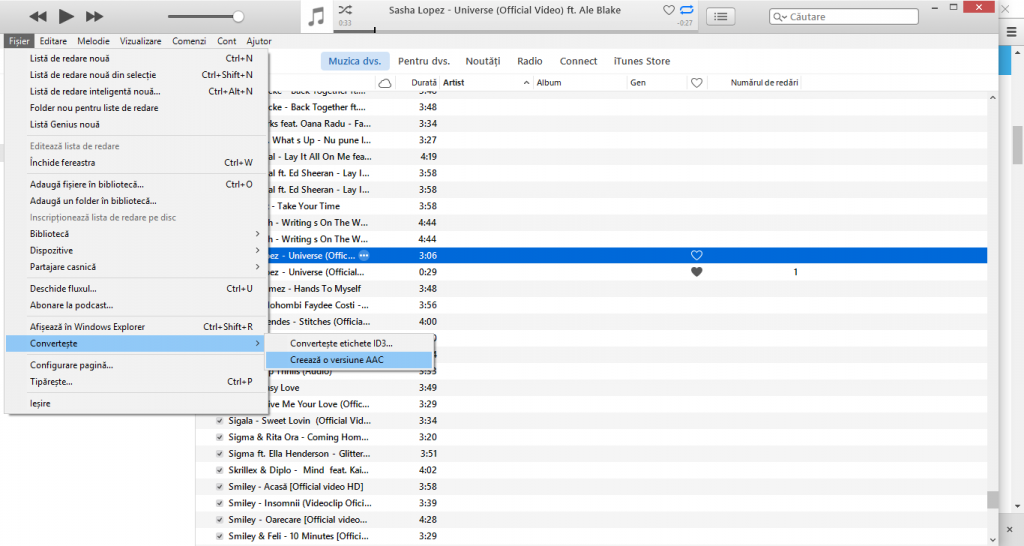1024x546 pixels.
Task: Toggle shuffle icon in now playing bar
Action: tap(345, 10)
